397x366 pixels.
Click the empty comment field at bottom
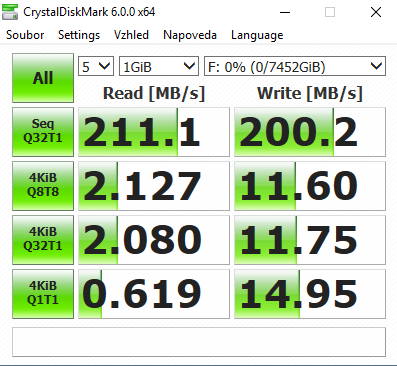coord(199,342)
